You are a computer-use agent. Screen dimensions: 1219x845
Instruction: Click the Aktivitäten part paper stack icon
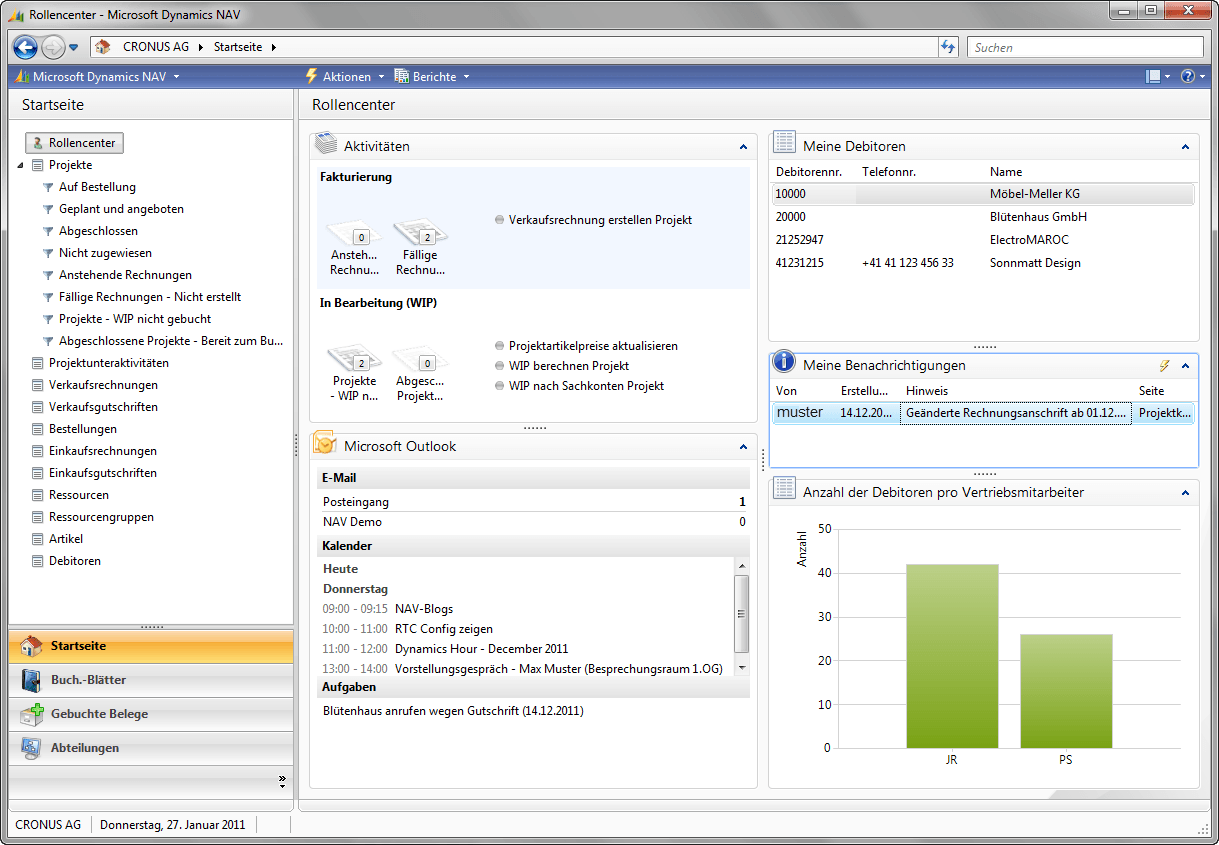[326, 145]
